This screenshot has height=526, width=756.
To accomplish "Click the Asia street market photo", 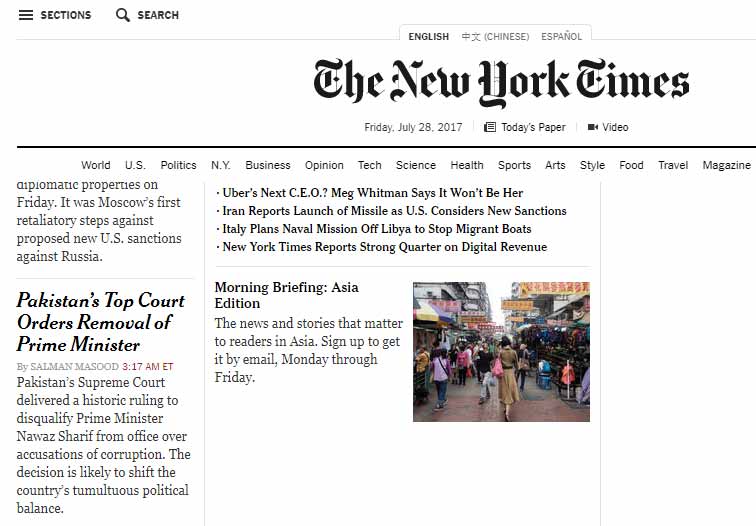I will click(x=501, y=351).
